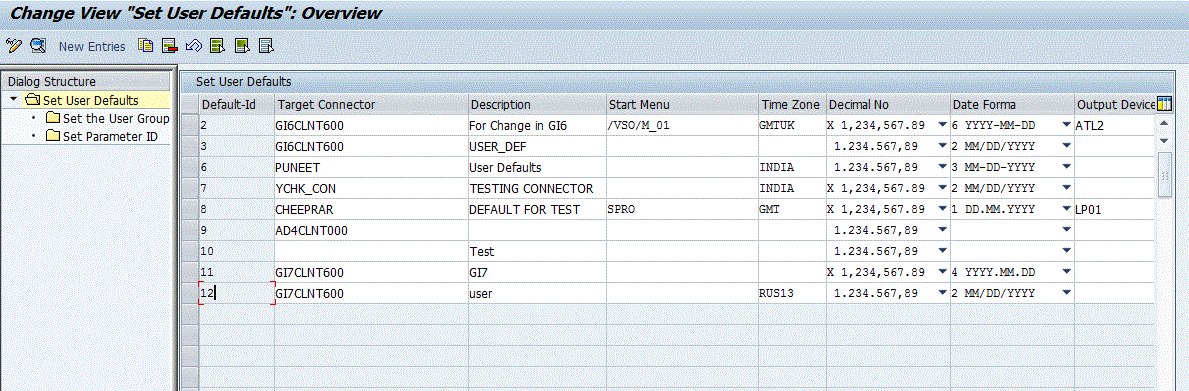Open Decimal No dropdown for USER_DEF row
The image size is (1189, 391).
click(942, 146)
